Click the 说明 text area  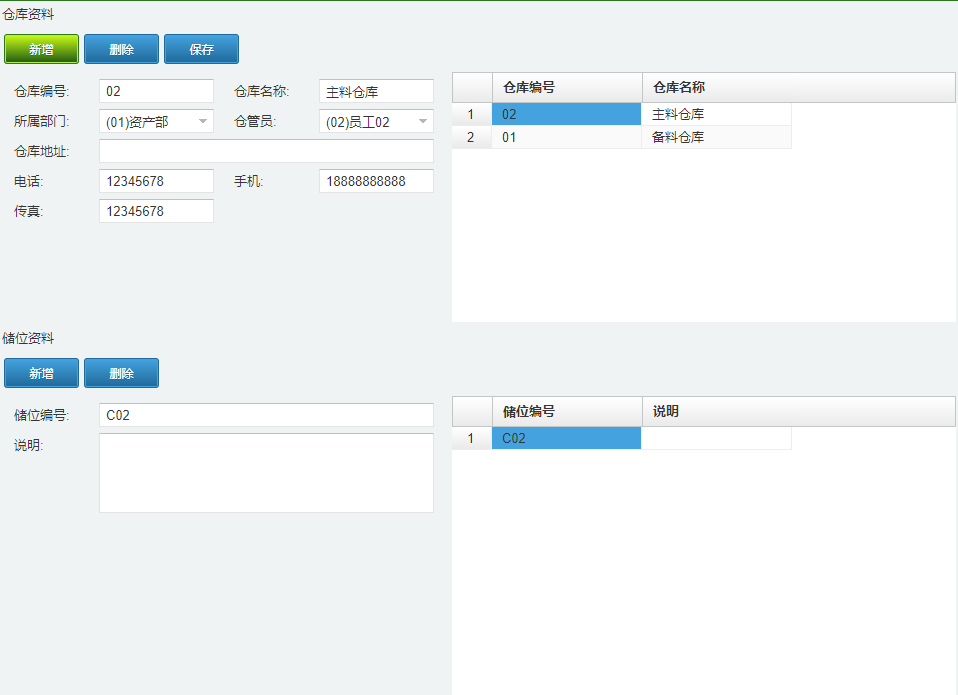point(266,473)
